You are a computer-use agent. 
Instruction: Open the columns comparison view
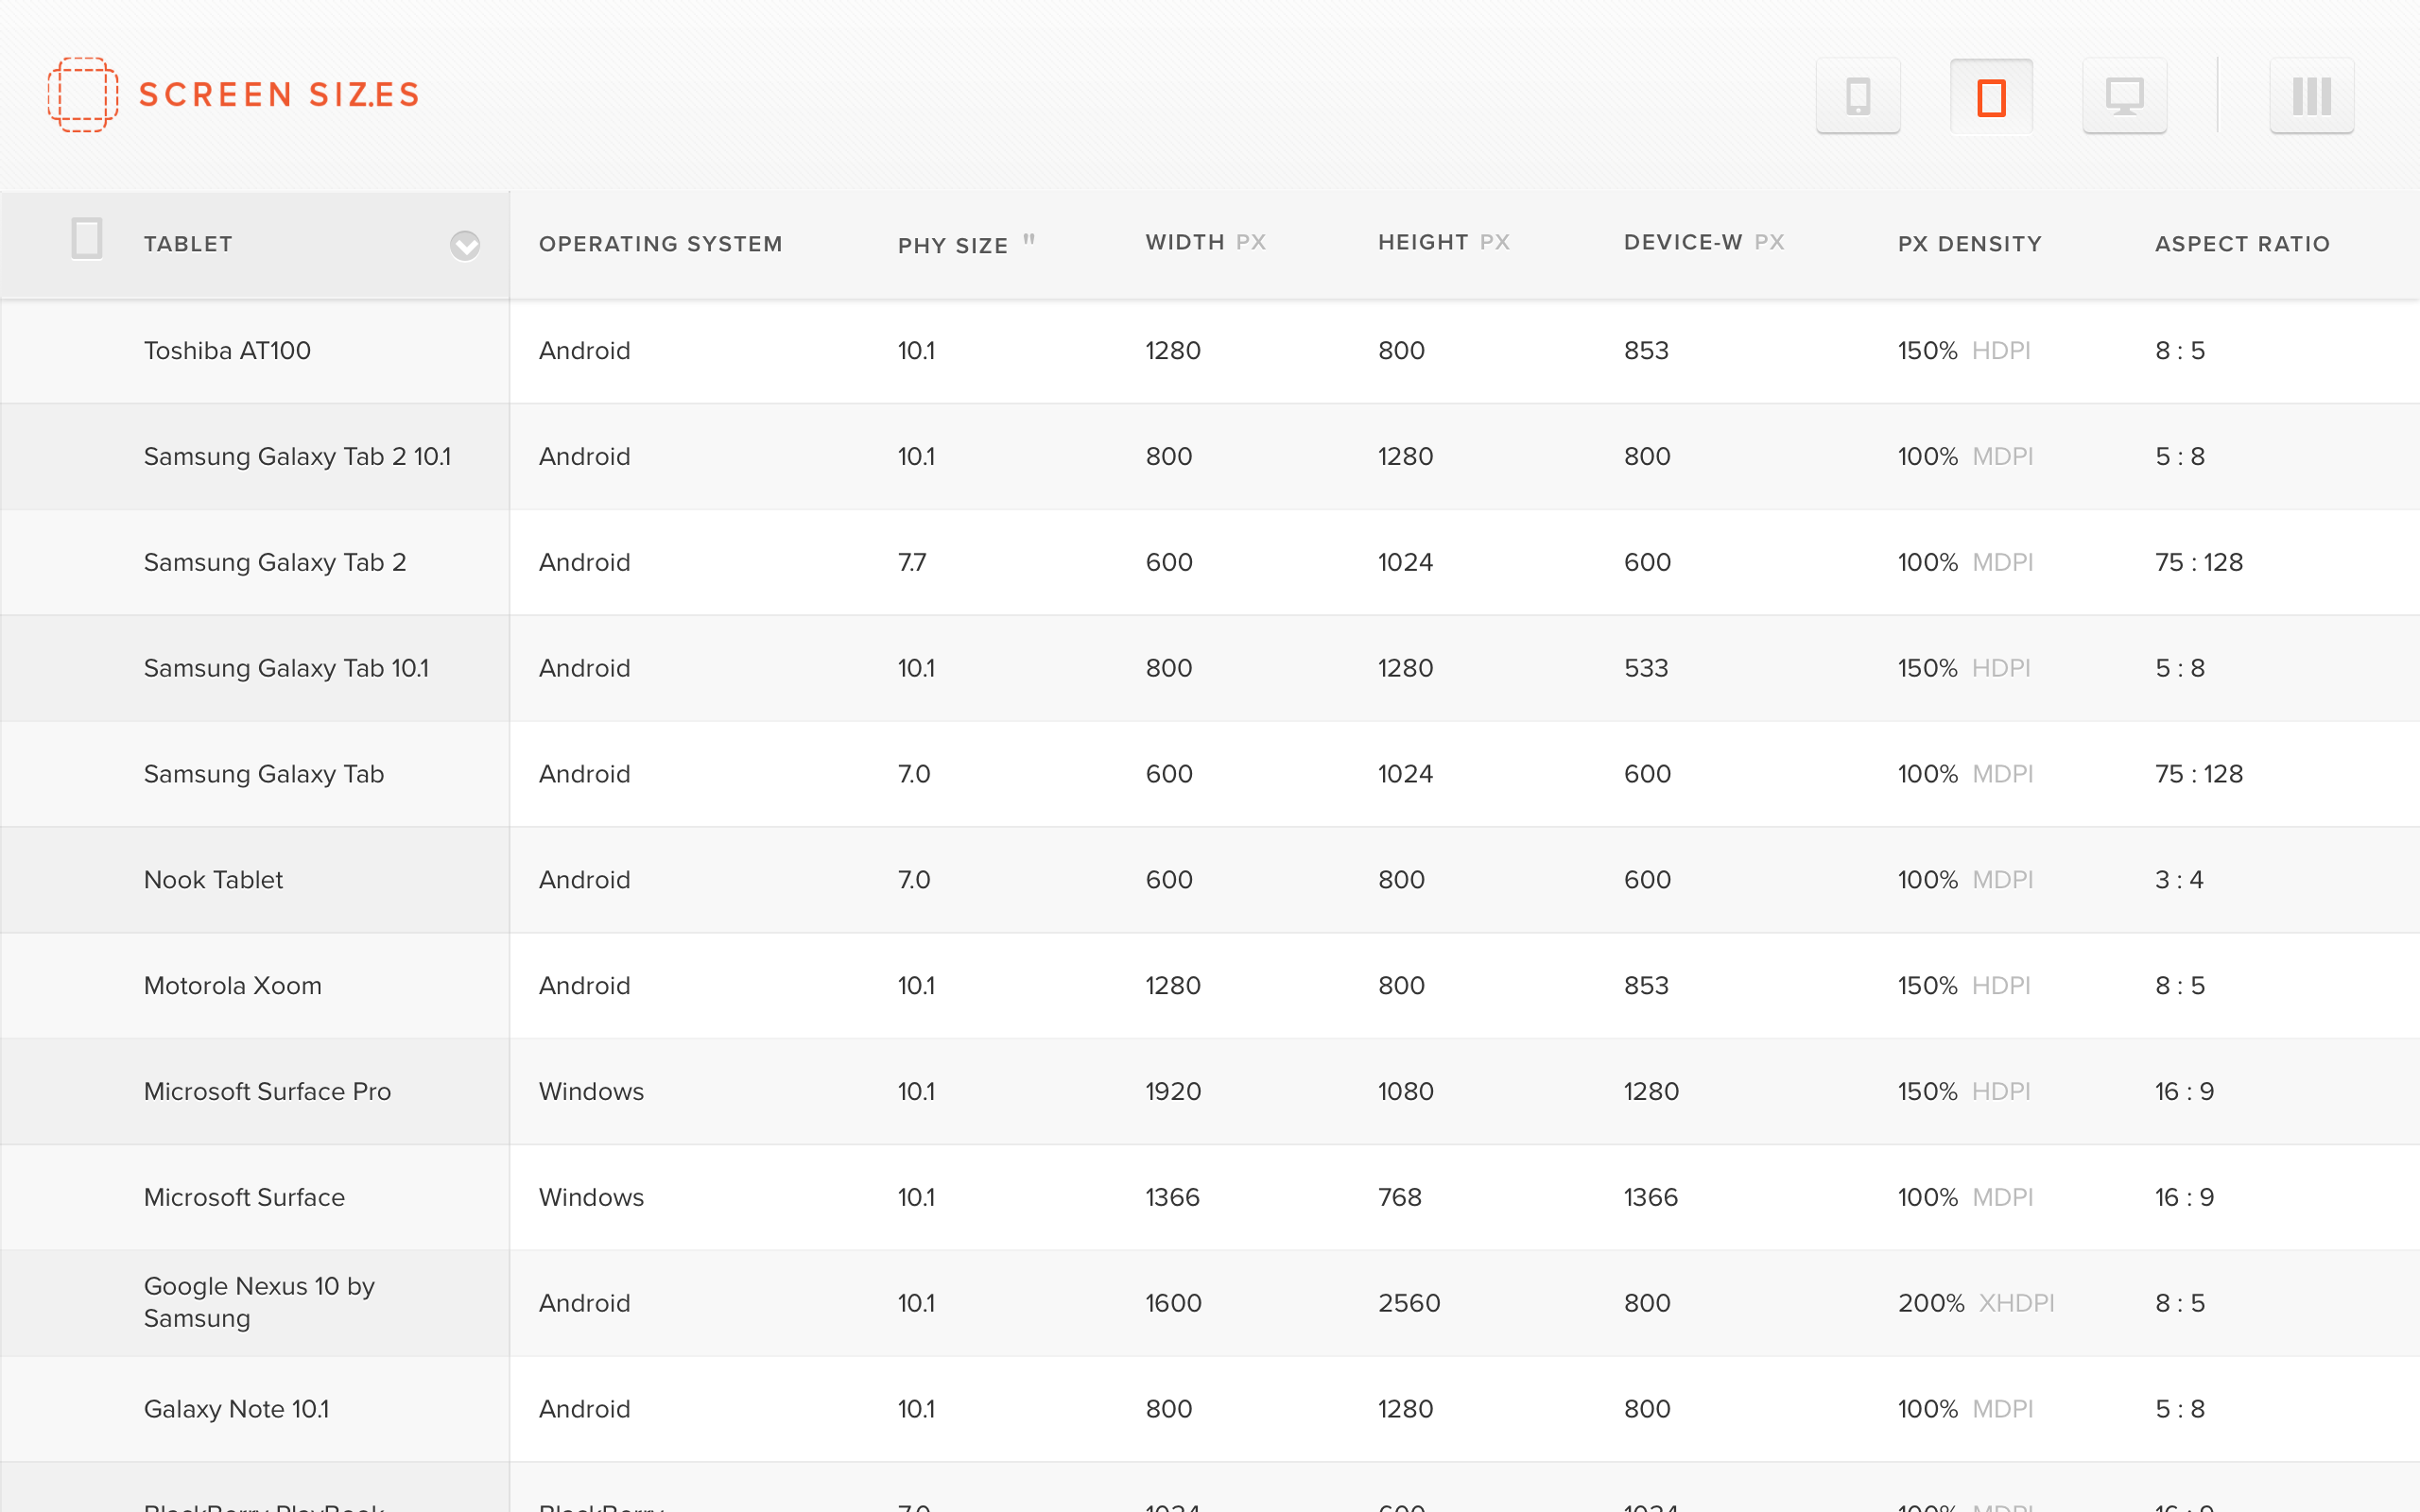[2311, 96]
